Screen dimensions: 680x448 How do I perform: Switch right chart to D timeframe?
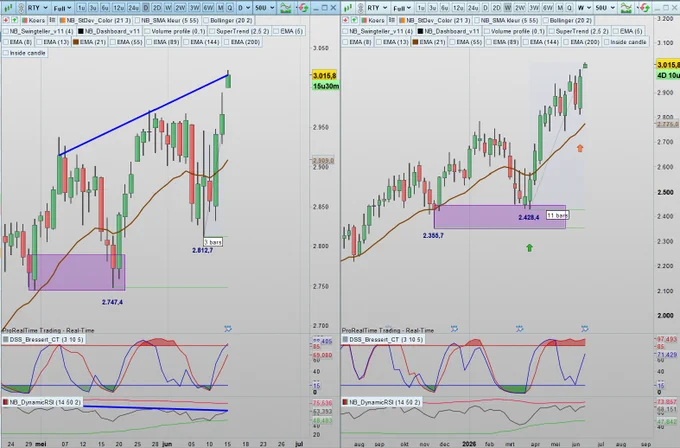pos(485,8)
